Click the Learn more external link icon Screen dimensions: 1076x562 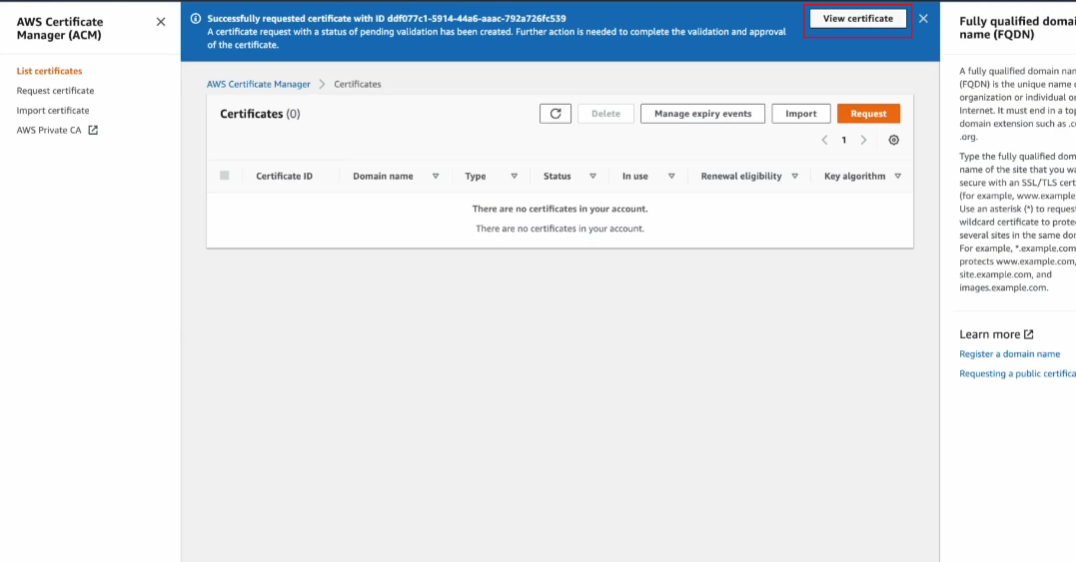[x=1029, y=334]
